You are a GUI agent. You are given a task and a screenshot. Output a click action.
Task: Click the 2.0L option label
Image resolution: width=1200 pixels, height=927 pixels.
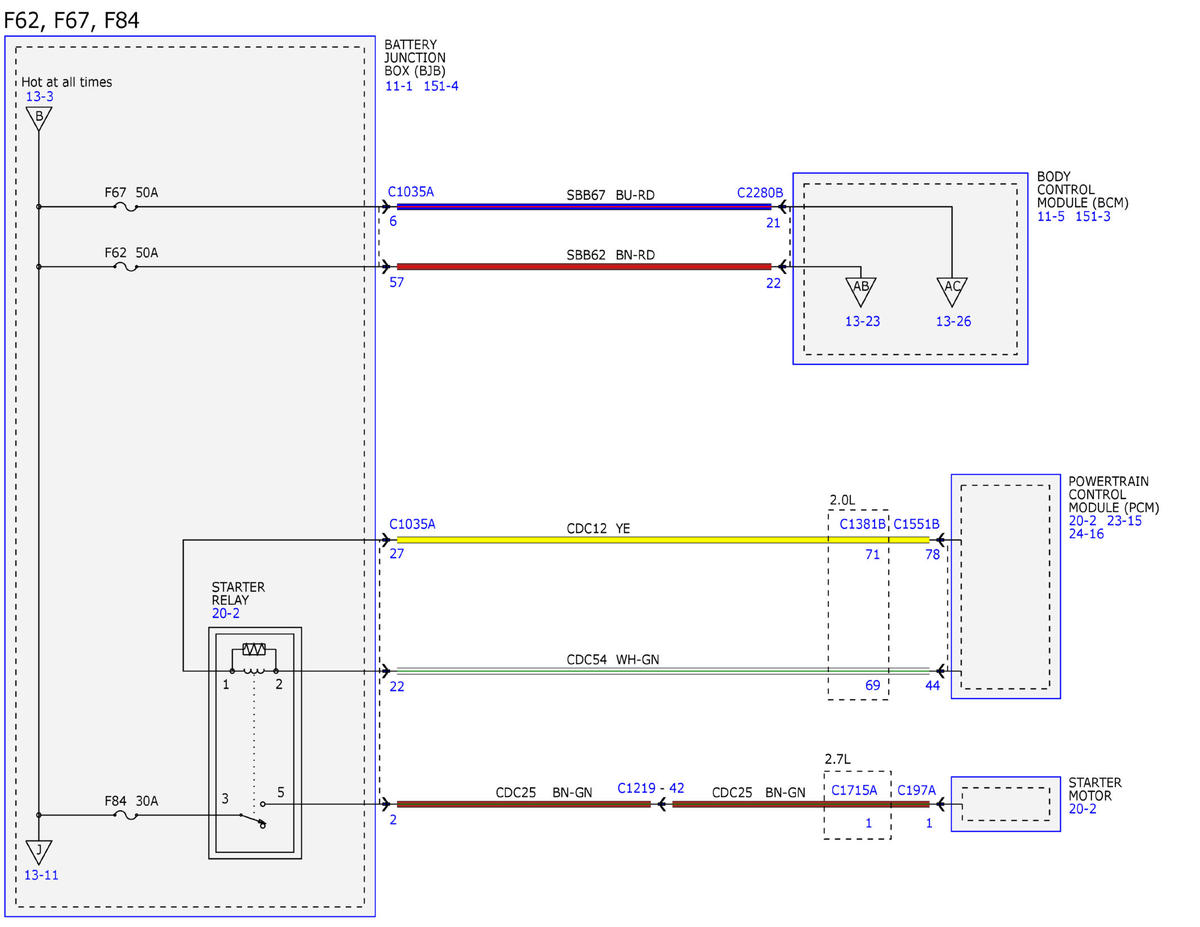click(843, 500)
